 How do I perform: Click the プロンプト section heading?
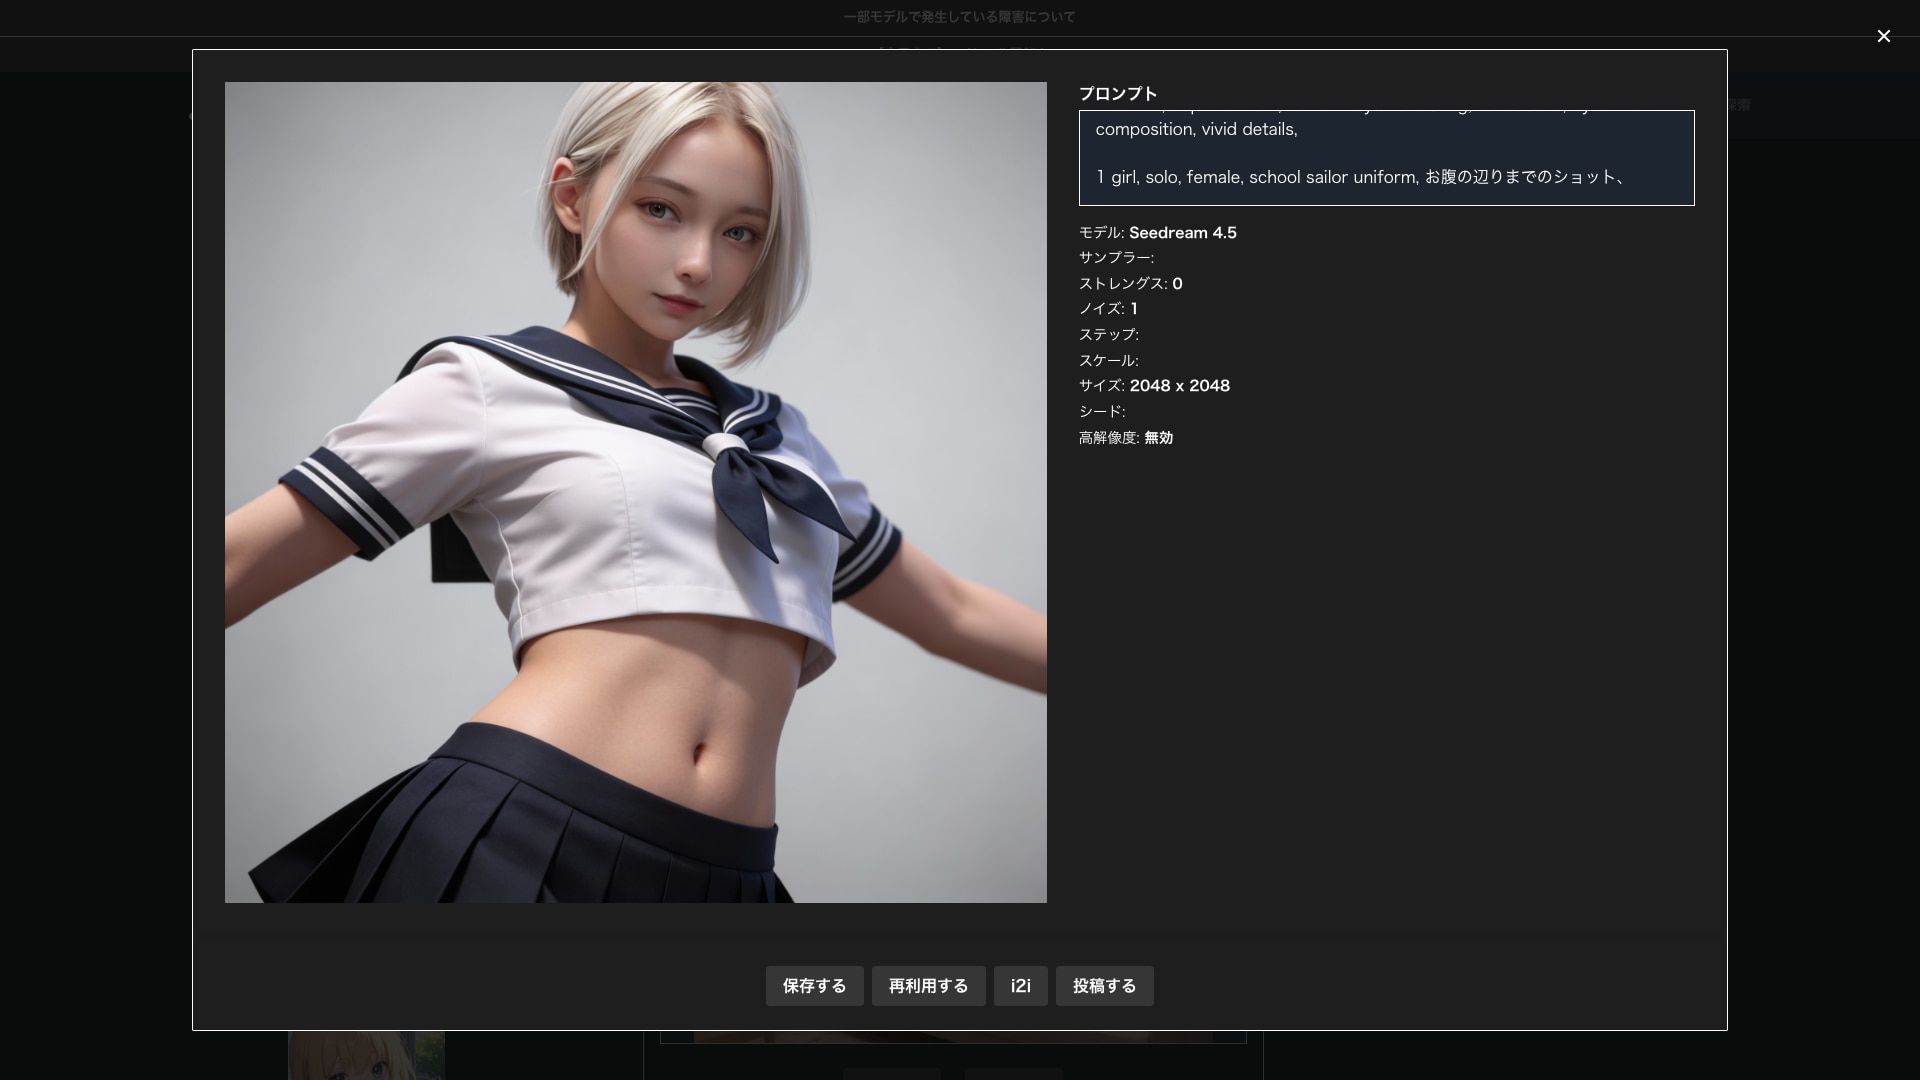[1117, 93]
